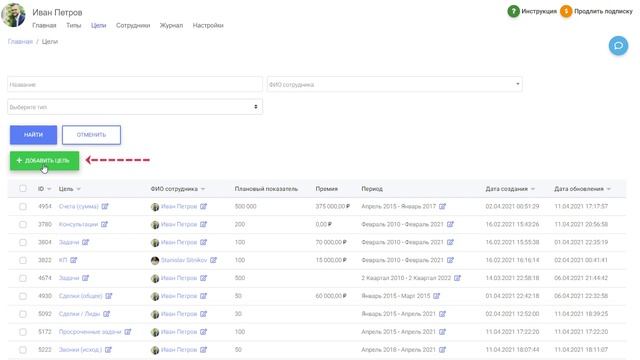Tick the checkbox for row 5092
The image size is (640, 360).
23,314
